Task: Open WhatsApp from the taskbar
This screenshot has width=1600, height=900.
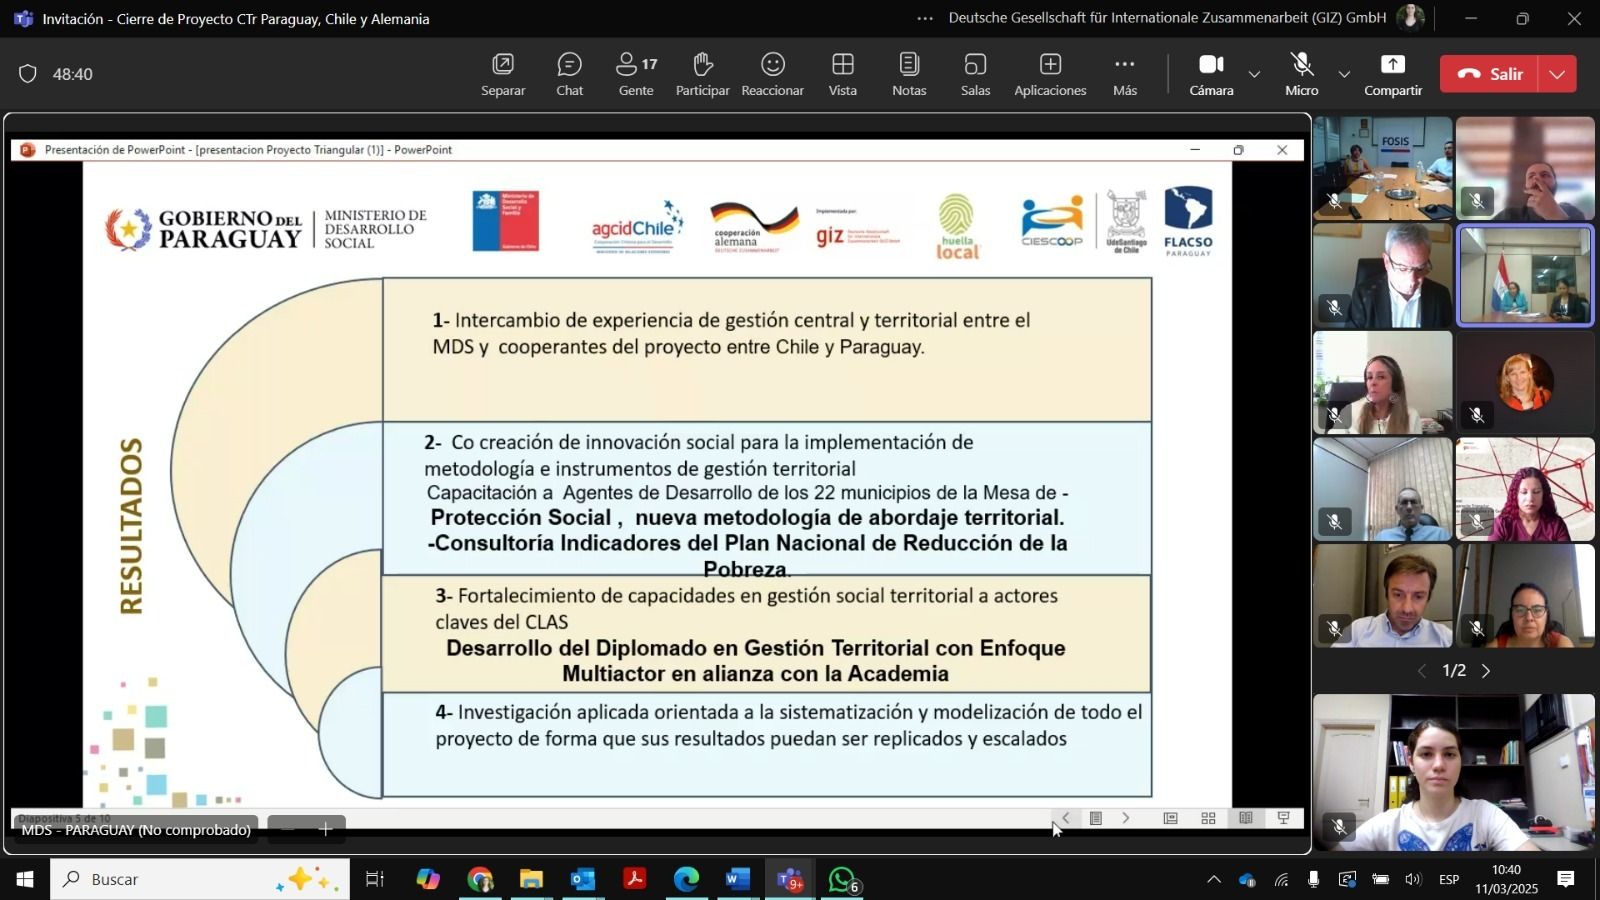Action: click(842, 879)
